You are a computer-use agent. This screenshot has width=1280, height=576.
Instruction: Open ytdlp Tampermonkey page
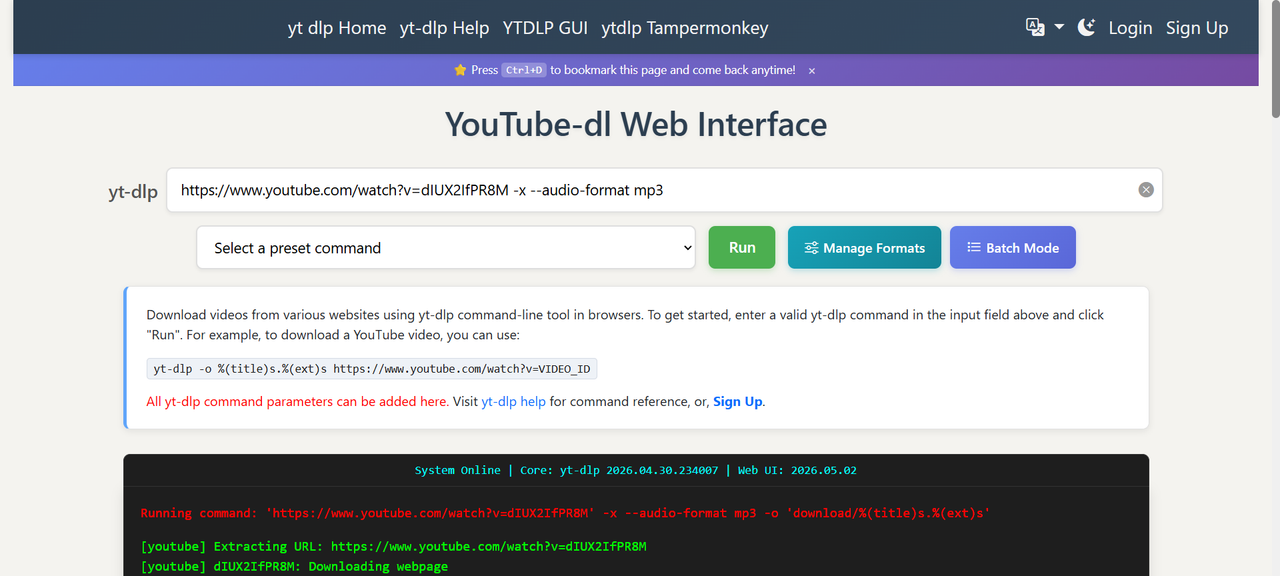[685, 28]
